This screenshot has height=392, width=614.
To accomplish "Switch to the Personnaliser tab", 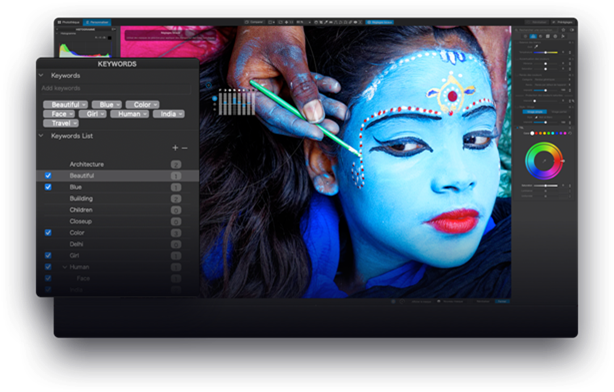I will pos(97,22).
